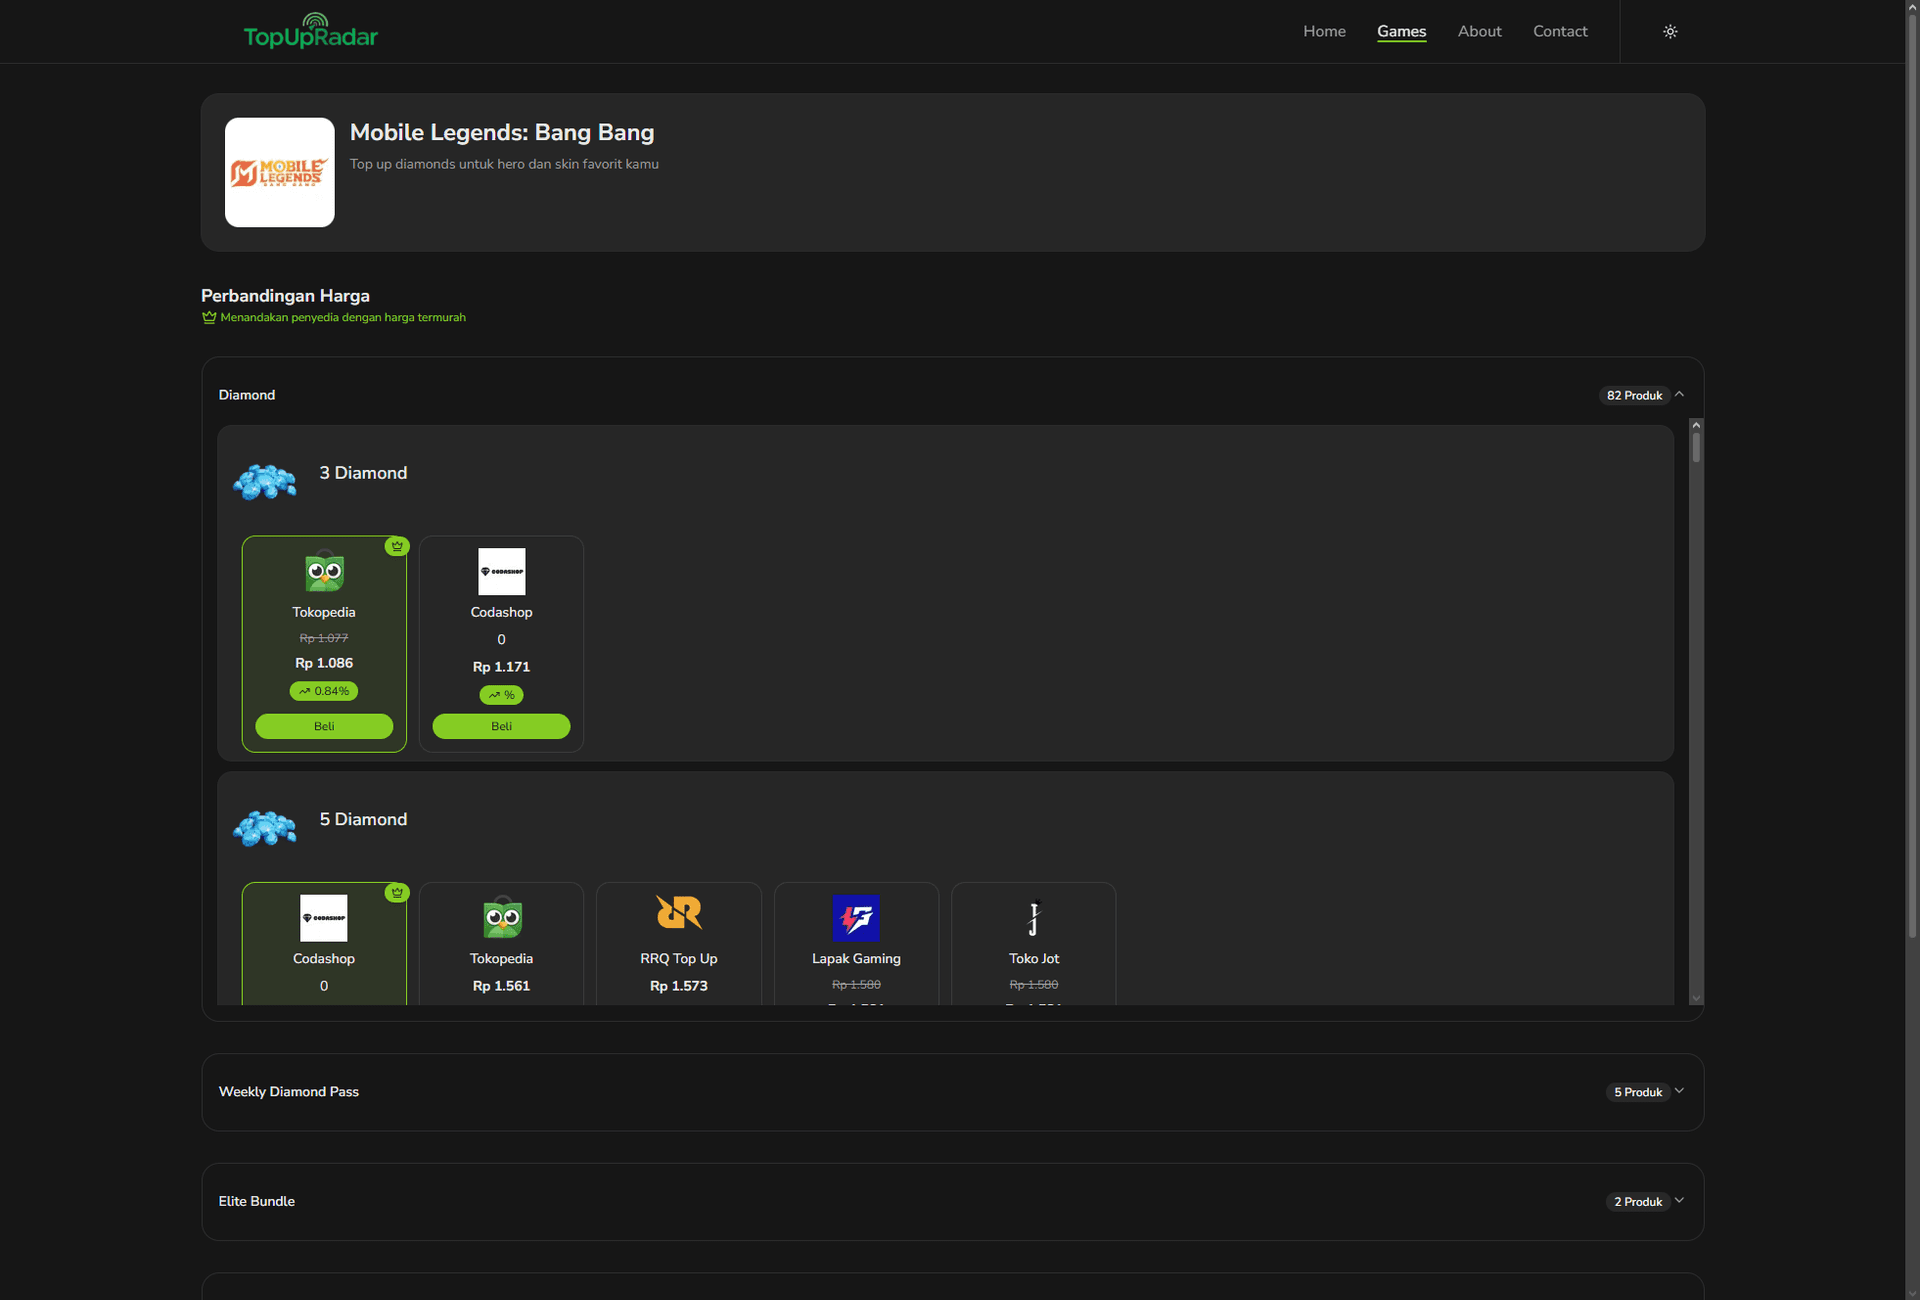This screenshot has width=1920, height=1300.
Task: Click the 2 Produk badge
Action: click(x=1638, y=1202)
